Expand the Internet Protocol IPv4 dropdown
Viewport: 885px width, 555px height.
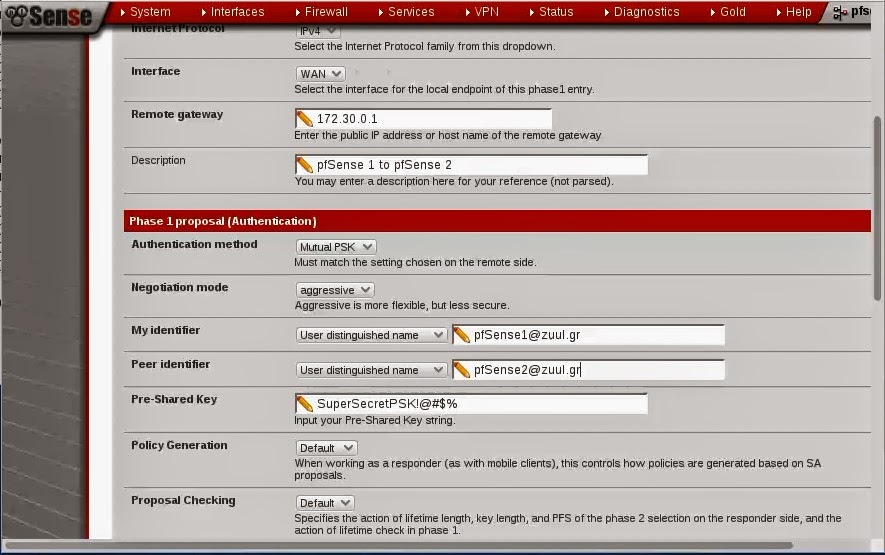[x=318, y=31]
